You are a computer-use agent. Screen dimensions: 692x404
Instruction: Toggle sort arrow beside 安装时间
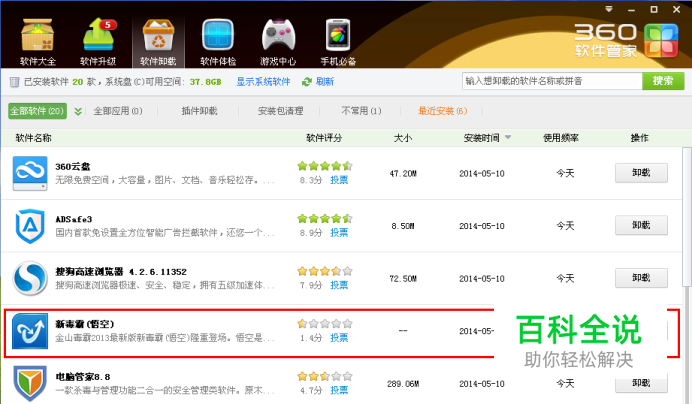pos(508,137)
